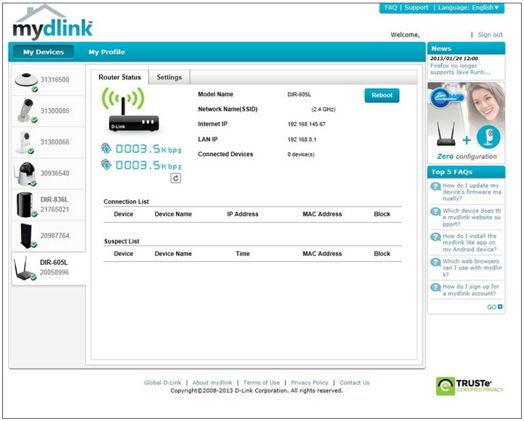Click FAQ icon beside firmware update question
Screen dimensions: 524x421
click(435, 187)
